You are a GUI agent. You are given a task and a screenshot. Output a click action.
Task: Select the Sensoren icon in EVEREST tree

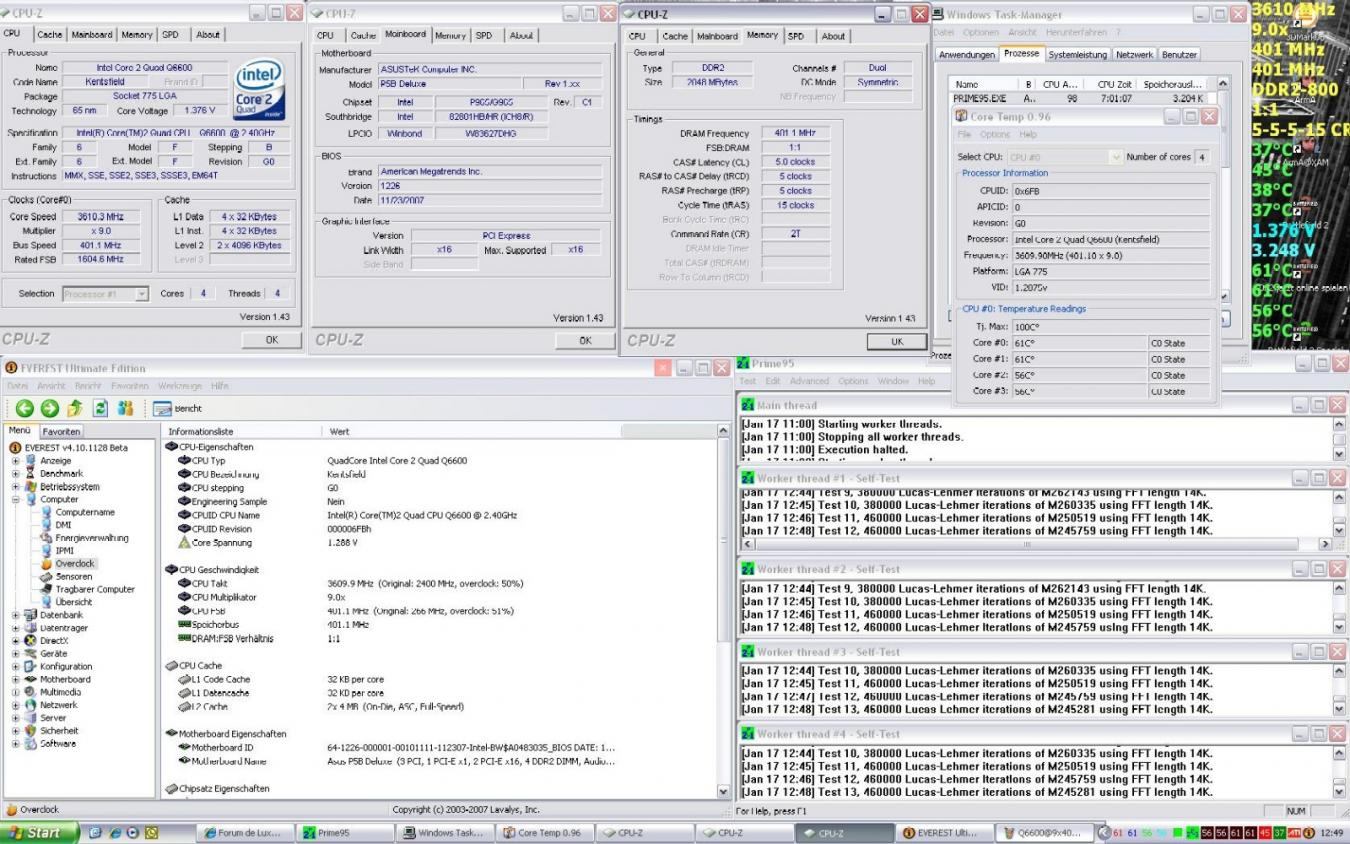point(46,577)
